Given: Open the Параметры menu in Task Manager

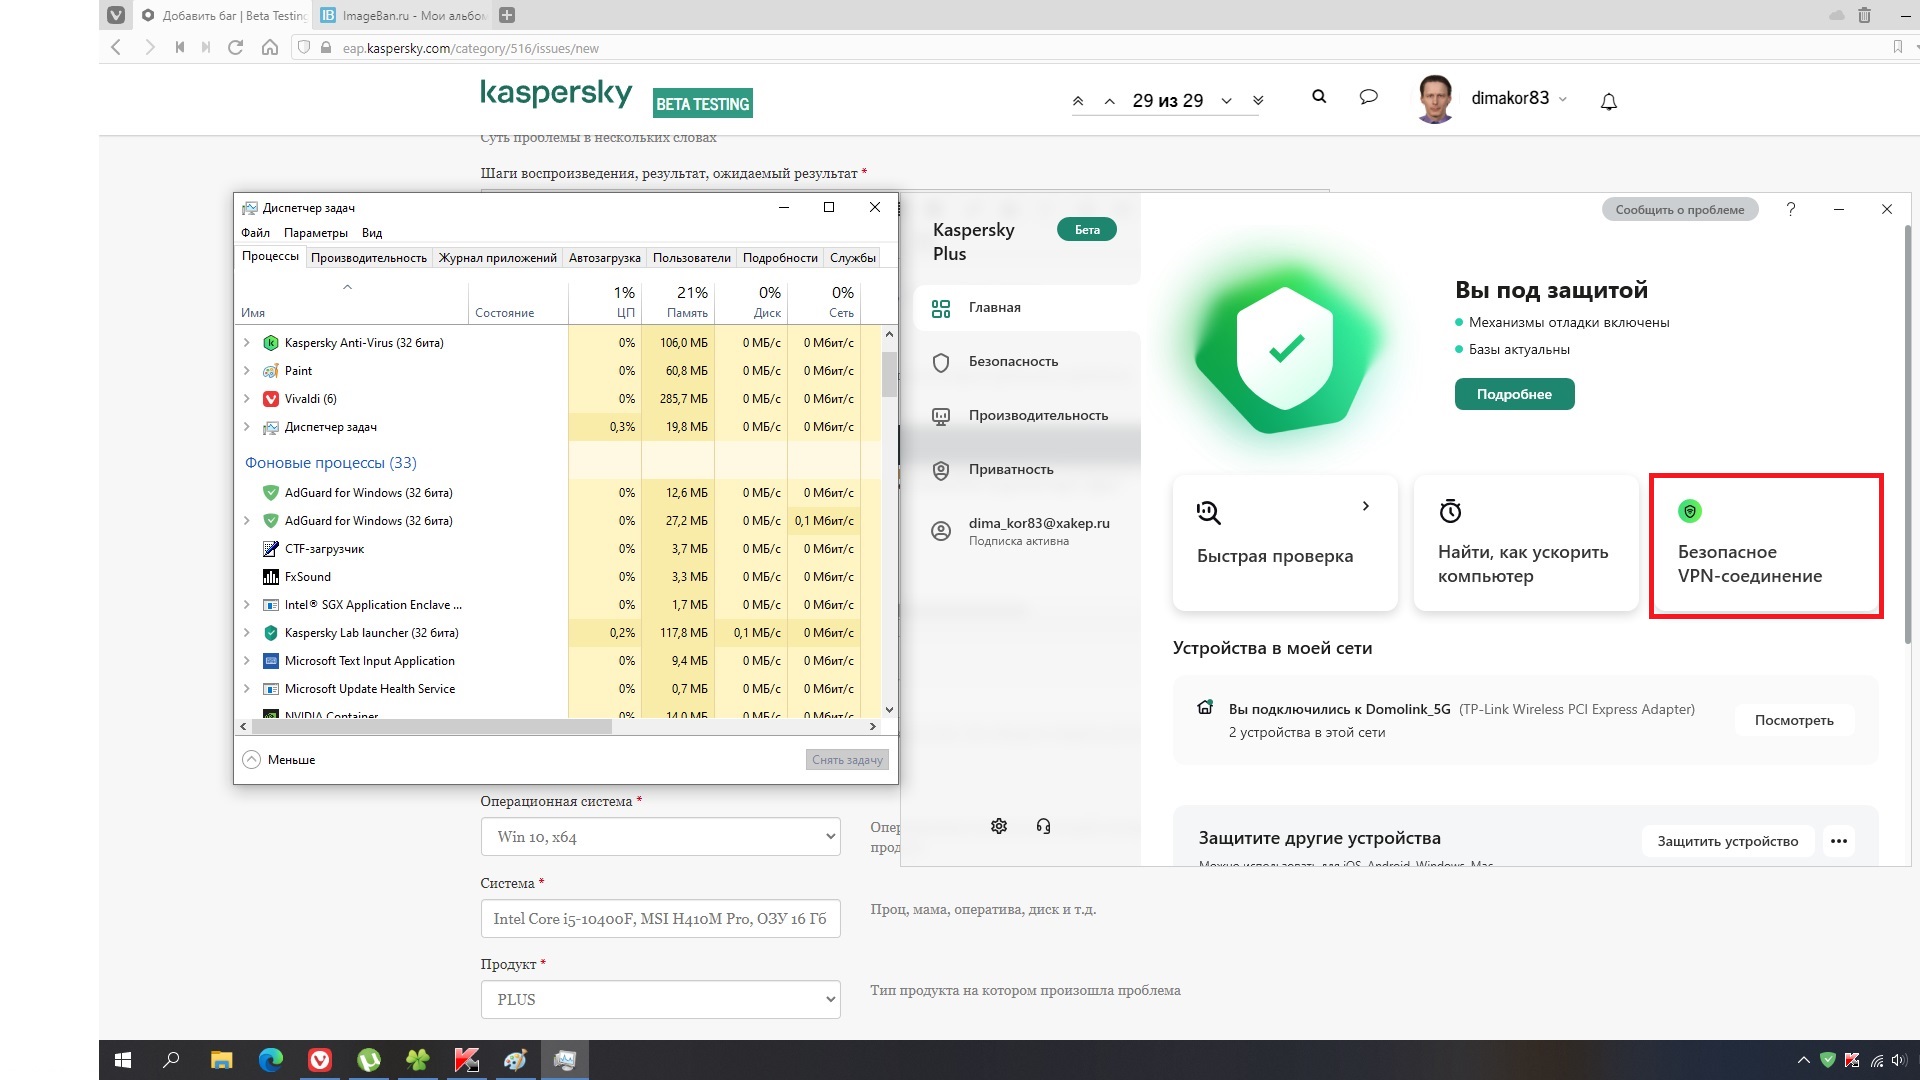Looking at the screenshot, I should pyautogui.click(x=316, y=232).
